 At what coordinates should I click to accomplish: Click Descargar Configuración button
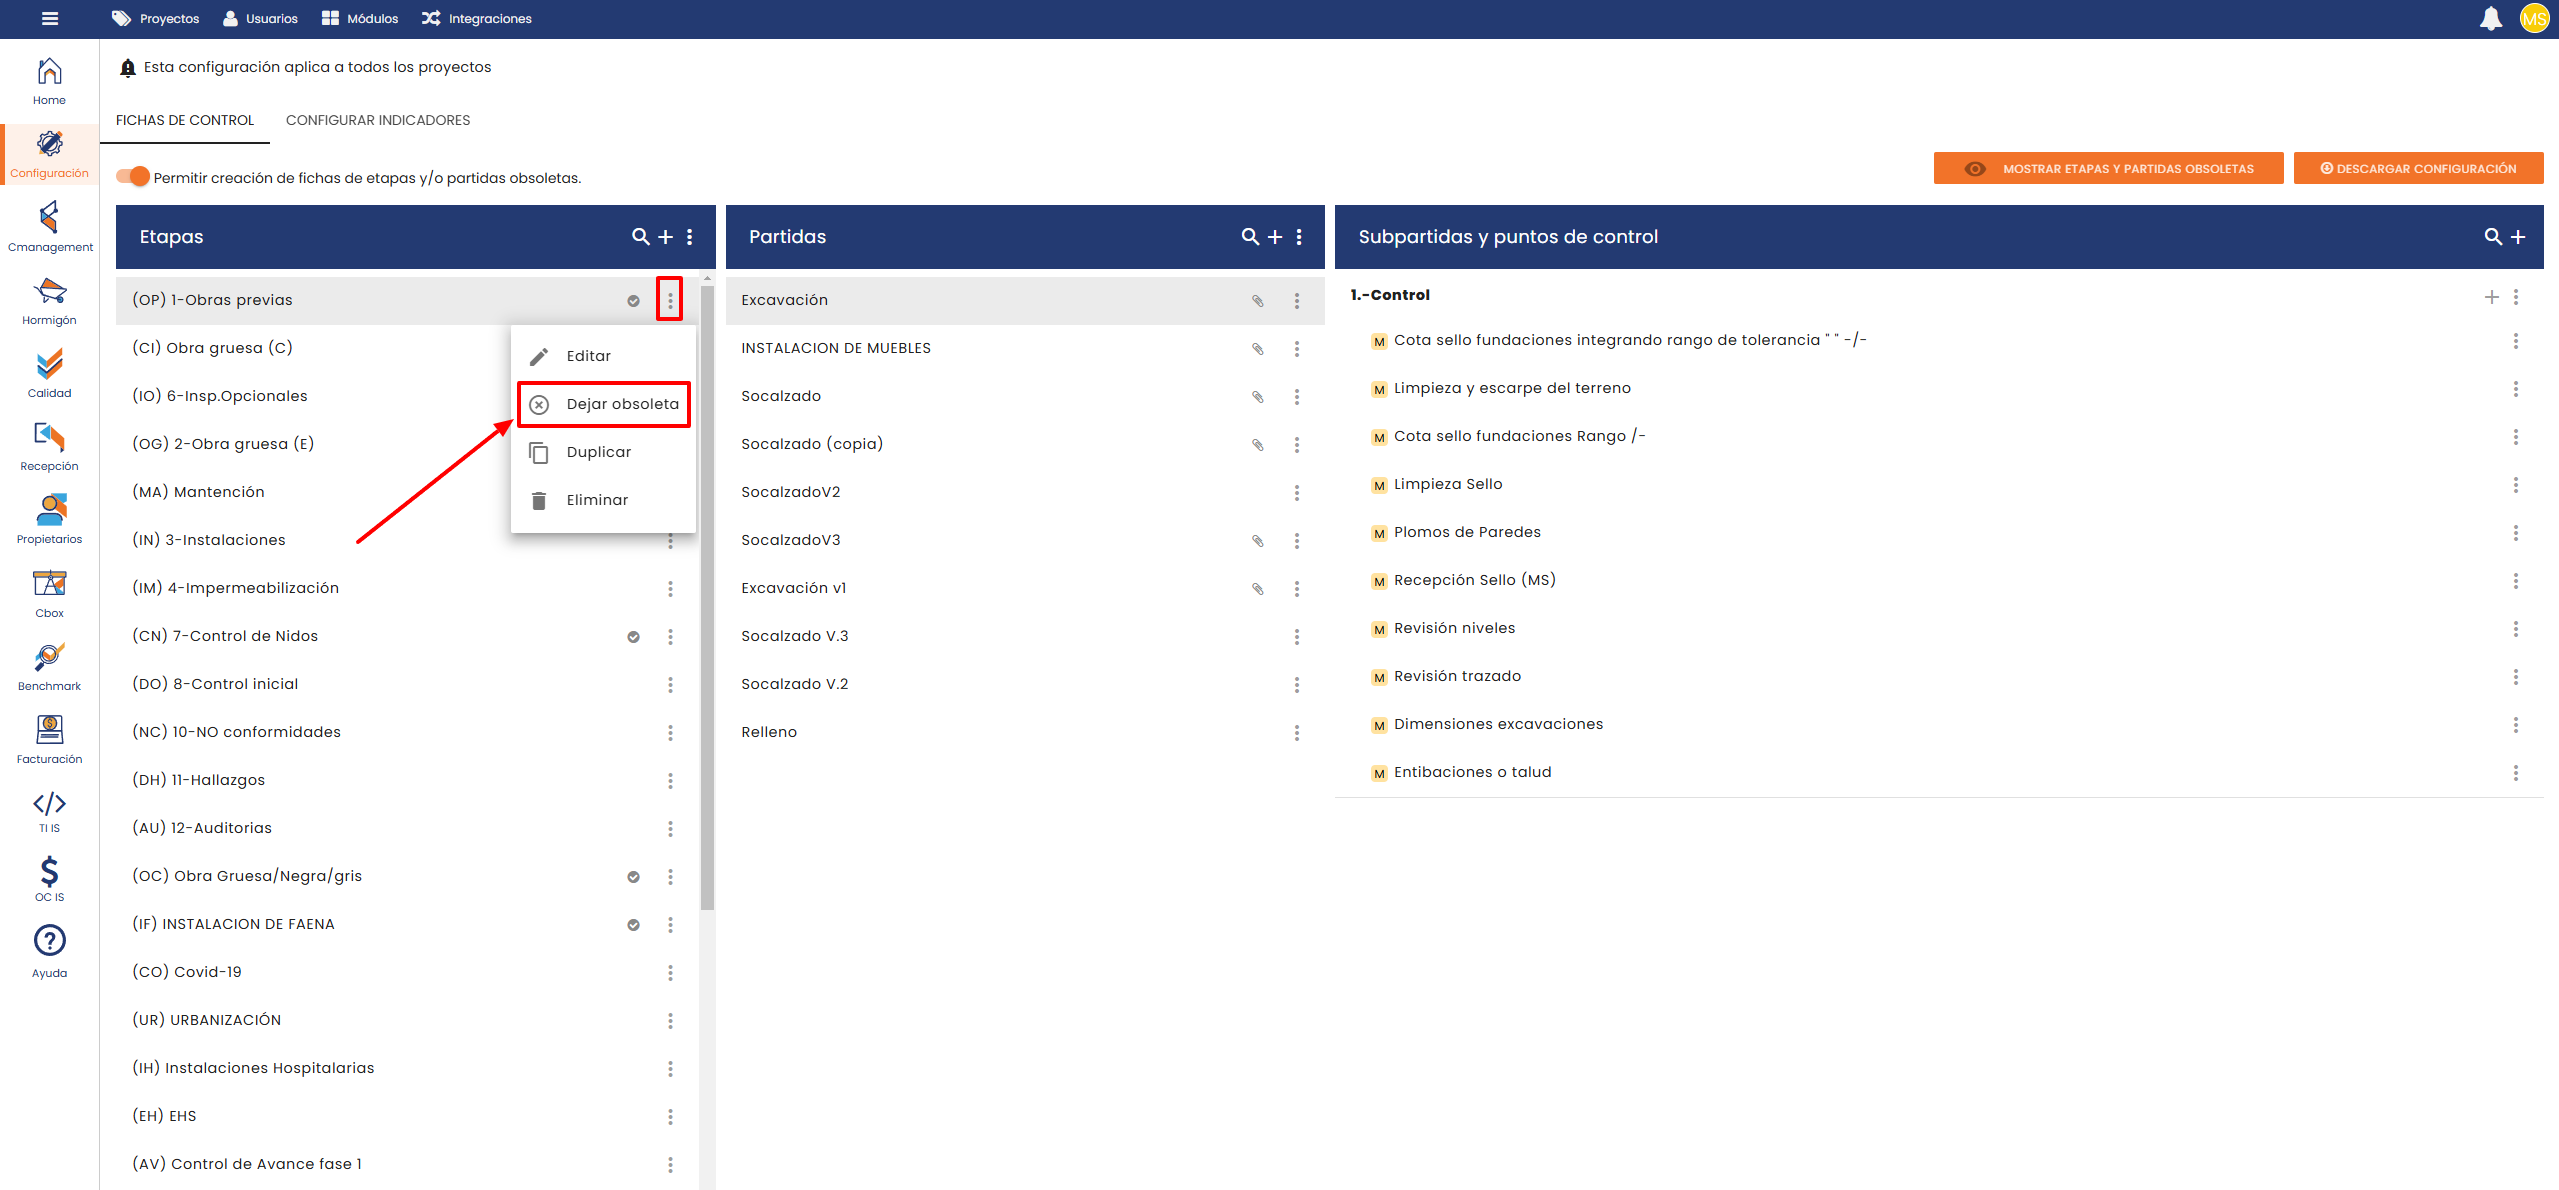tap(2417, 169)
